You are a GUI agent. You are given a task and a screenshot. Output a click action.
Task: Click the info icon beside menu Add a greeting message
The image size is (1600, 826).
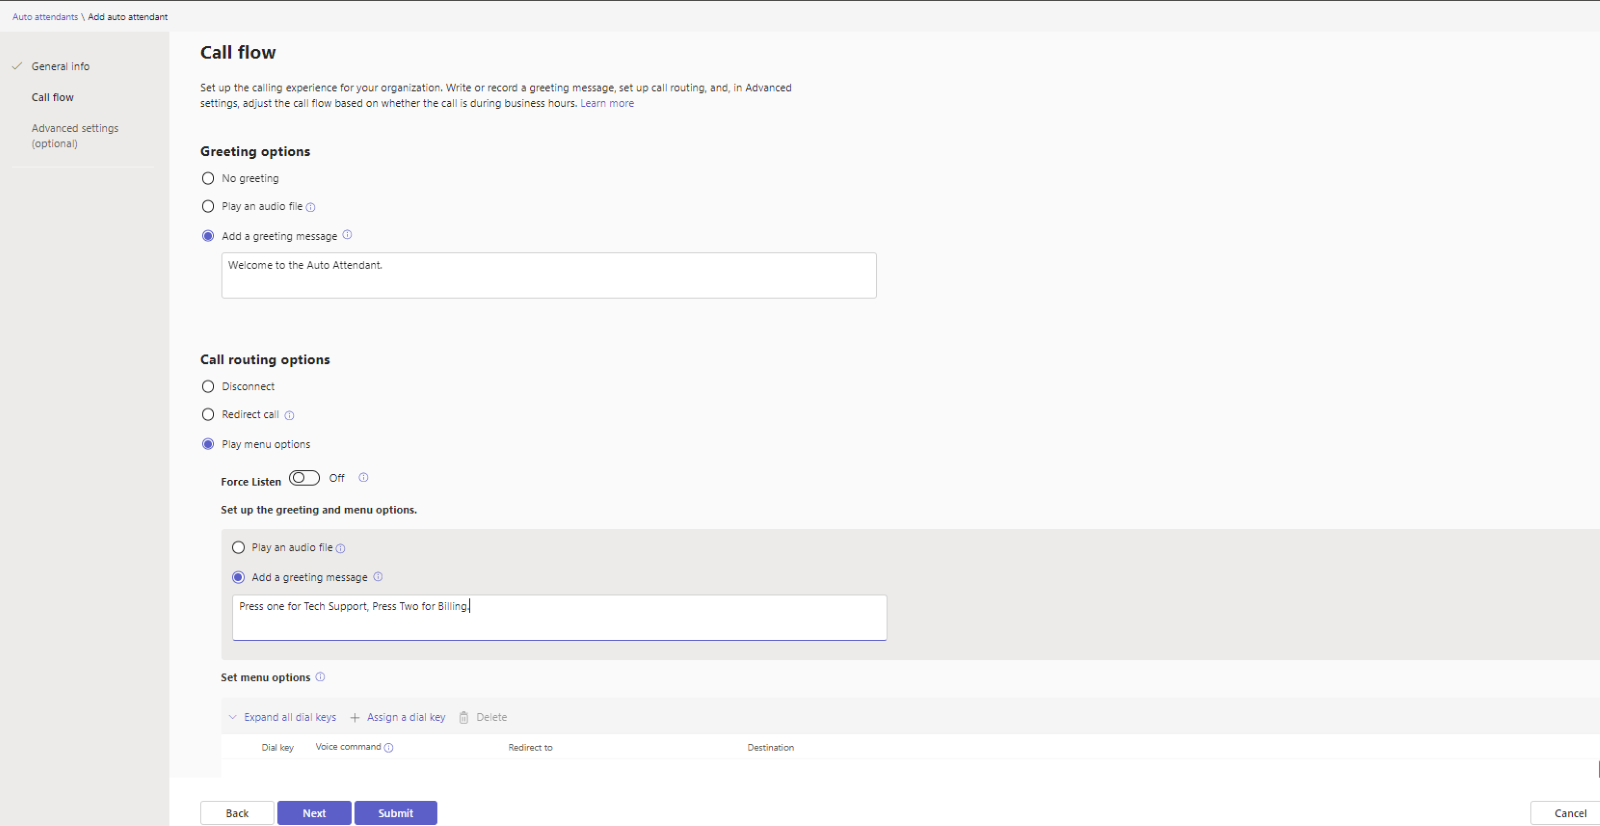click(x=377, y=577)
